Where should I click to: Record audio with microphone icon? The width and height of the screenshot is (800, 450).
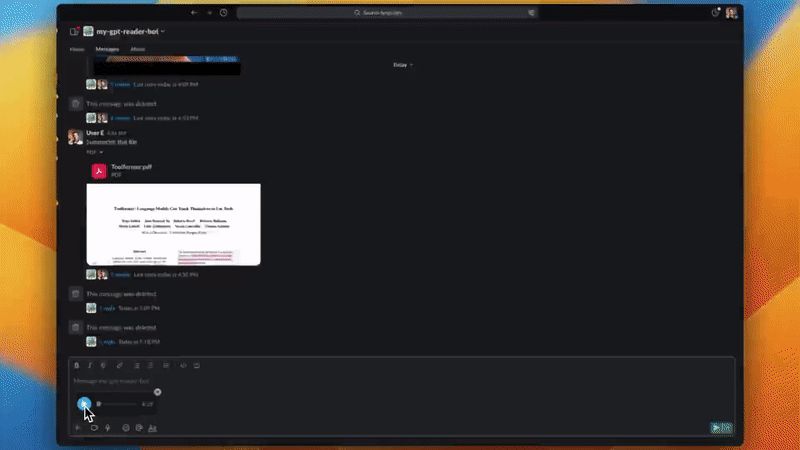pos(108,427)
